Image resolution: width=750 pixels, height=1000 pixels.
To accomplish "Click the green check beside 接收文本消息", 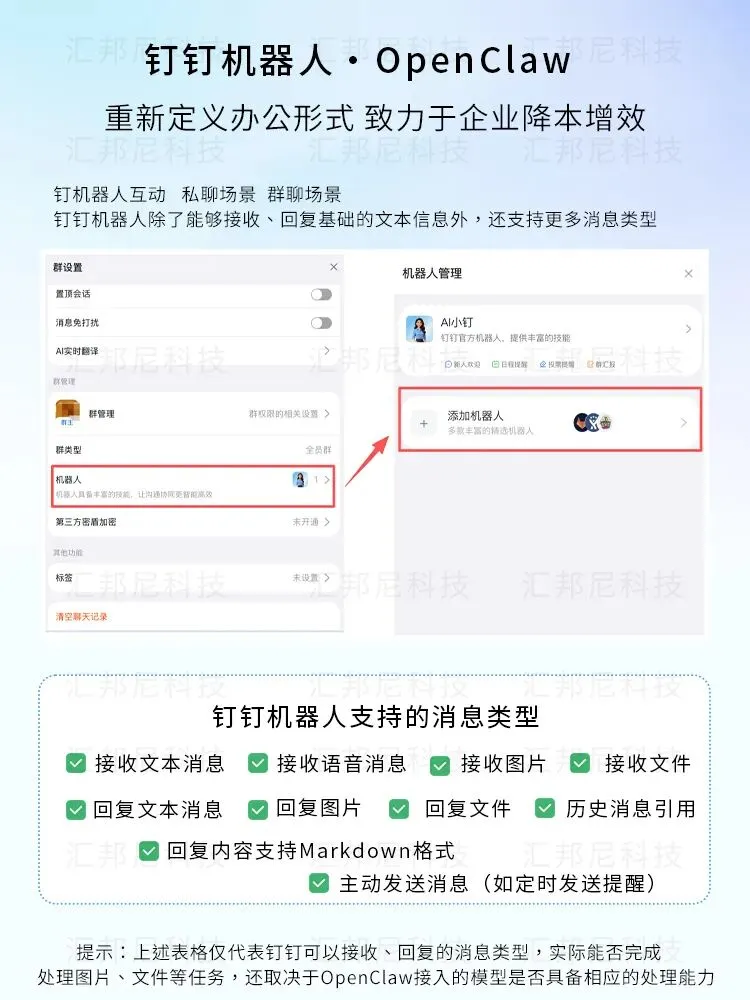I will (76, 763).
